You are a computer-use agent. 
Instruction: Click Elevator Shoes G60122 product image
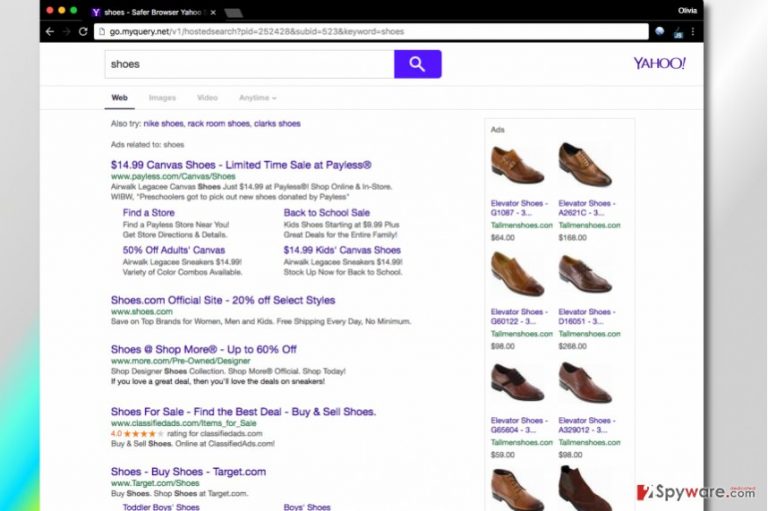pyautogui.click(x=517, y=274)
